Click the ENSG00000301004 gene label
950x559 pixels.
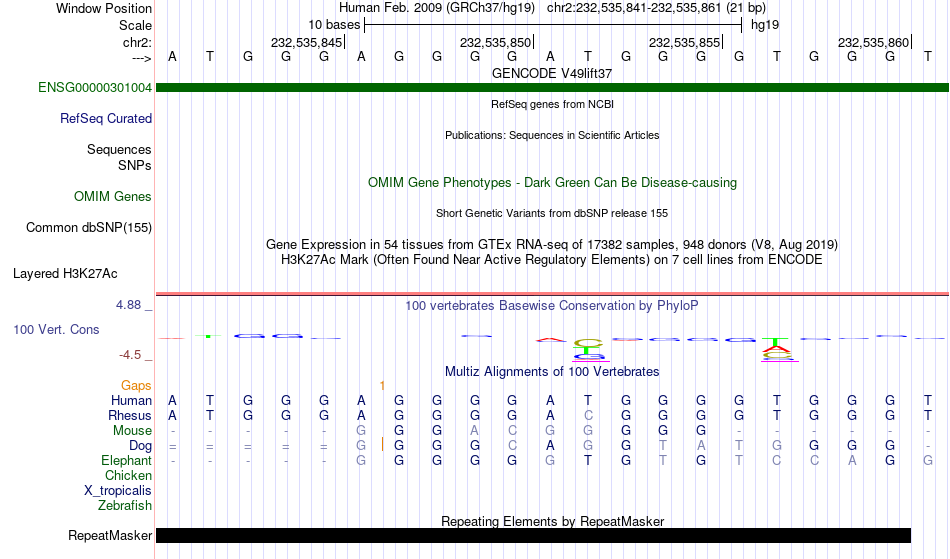tap(95, 87)
